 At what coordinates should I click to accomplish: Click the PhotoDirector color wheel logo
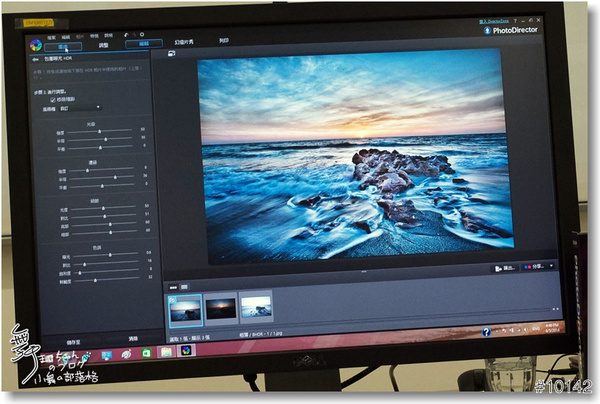pyautogui.click(x=36, y=45)
